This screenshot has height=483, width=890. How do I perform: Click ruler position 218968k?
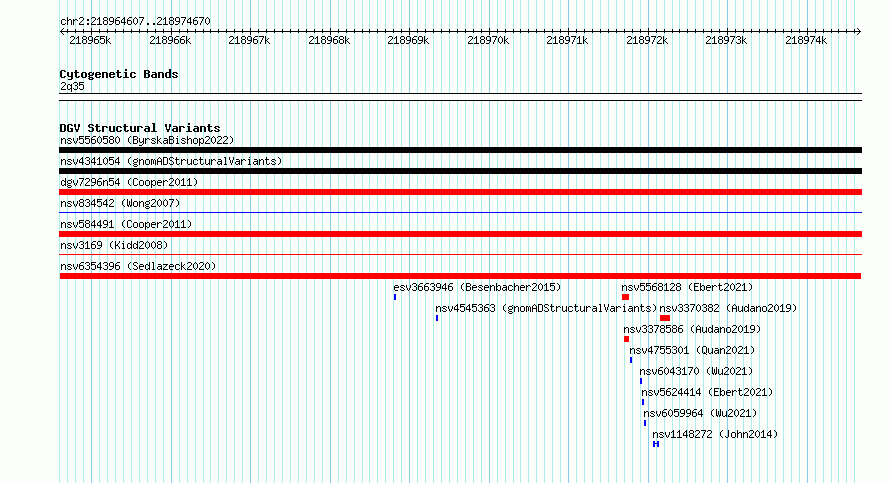point(329,41)
